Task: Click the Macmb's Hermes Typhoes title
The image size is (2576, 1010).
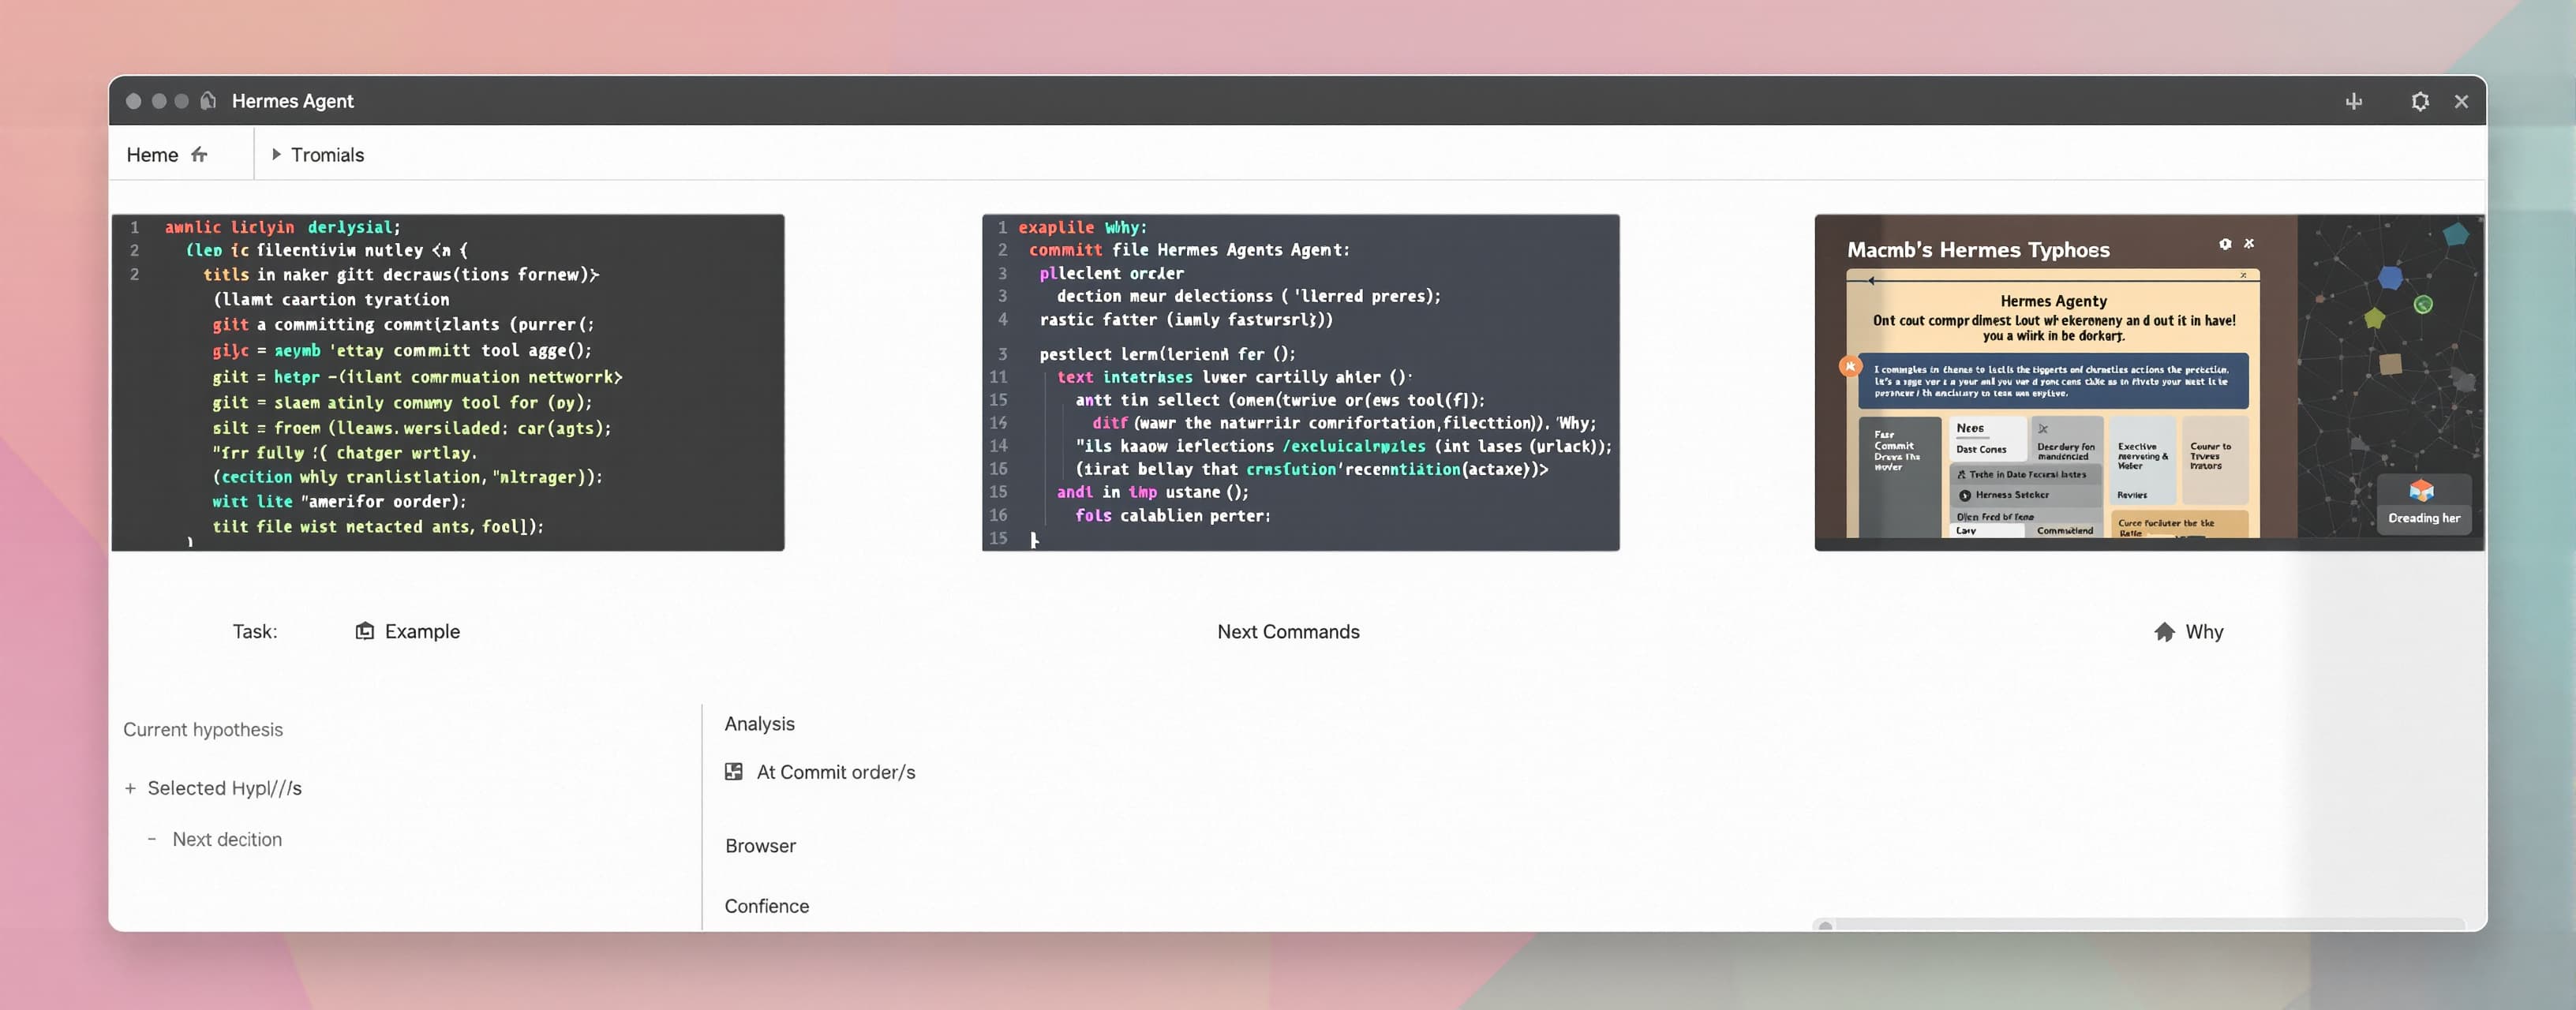Action: (x=1978, y=250)
